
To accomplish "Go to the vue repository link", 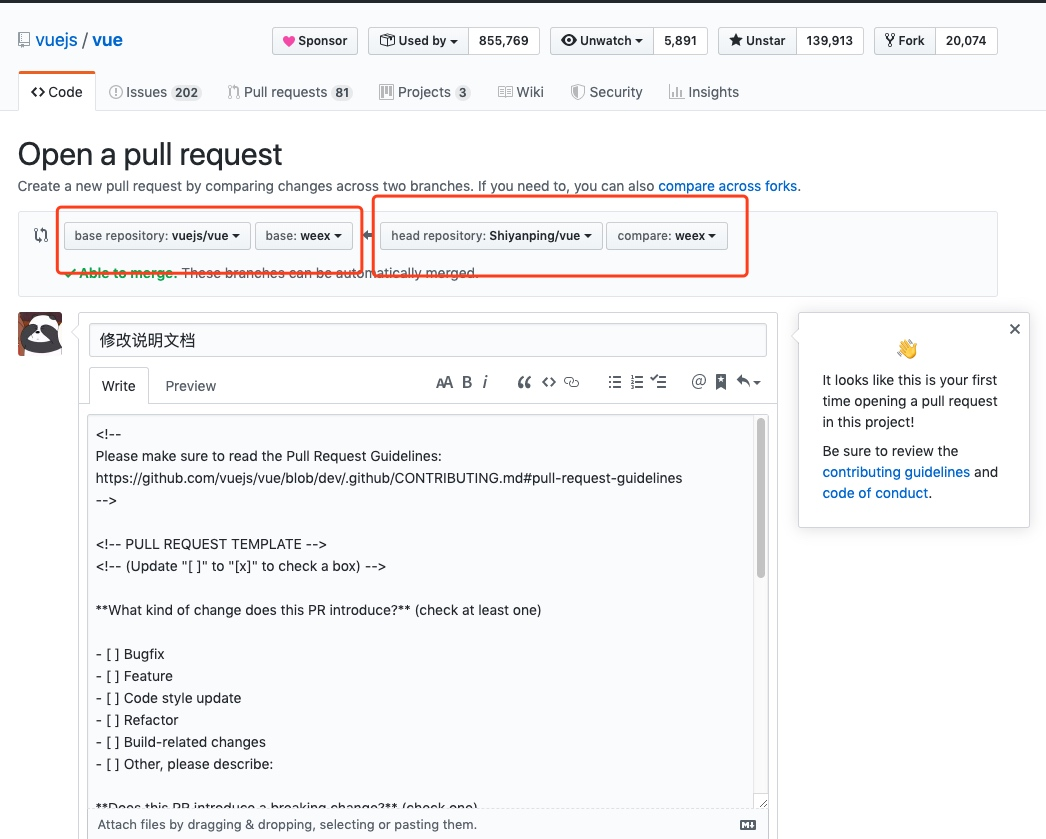I will click(x=107, y=40).
